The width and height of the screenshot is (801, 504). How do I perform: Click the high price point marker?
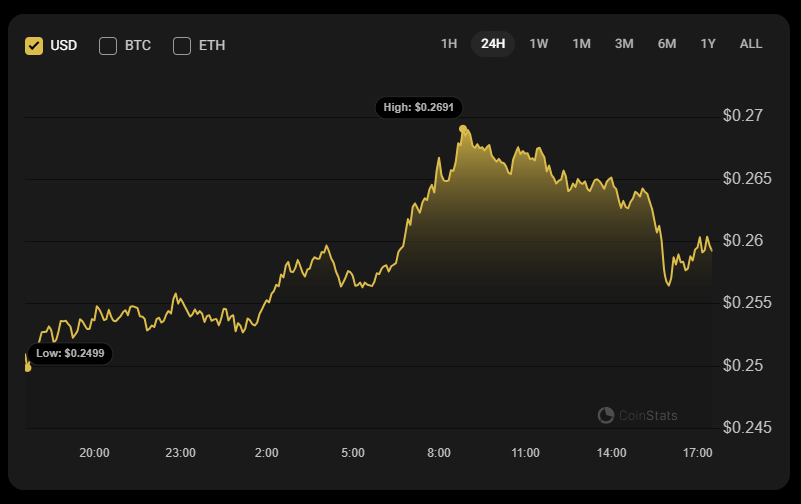[463, 129]
